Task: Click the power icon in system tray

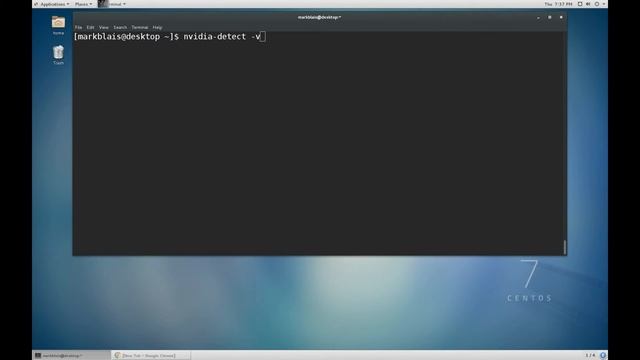Action: pyautogui.click(x=597, y=4)
